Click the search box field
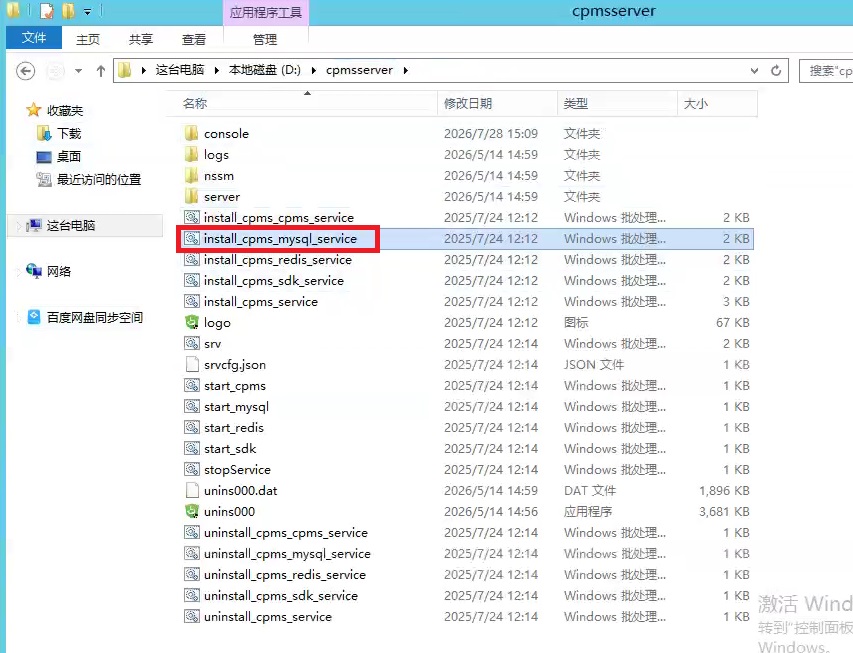Viewport: 853px width, 653px height. pos(826,71)
